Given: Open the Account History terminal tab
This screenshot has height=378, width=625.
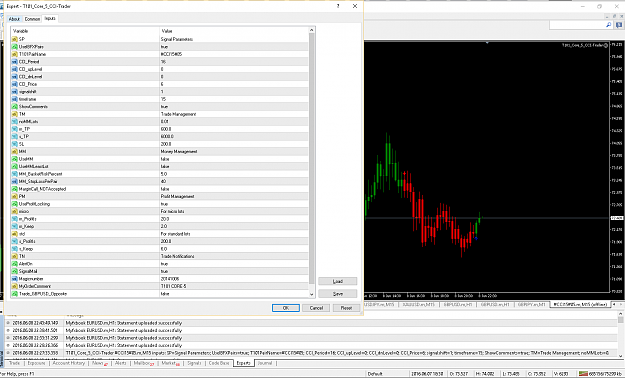Looking at the screenshot, I should (69, 363).
